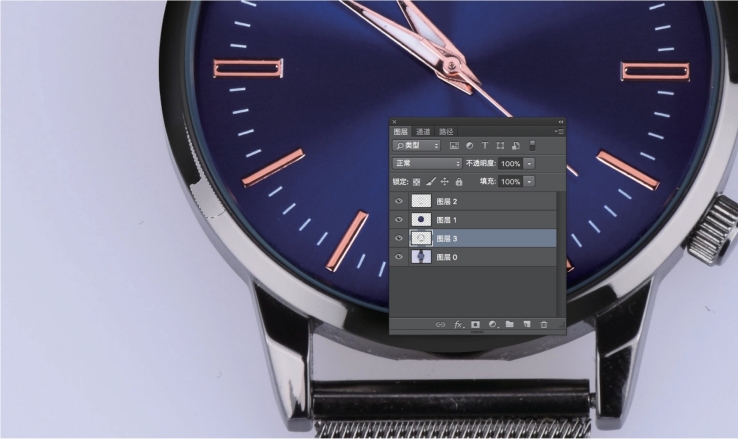Click the 填充 100% value field
This screenshot has height=439, width=738.
[511, 182]
